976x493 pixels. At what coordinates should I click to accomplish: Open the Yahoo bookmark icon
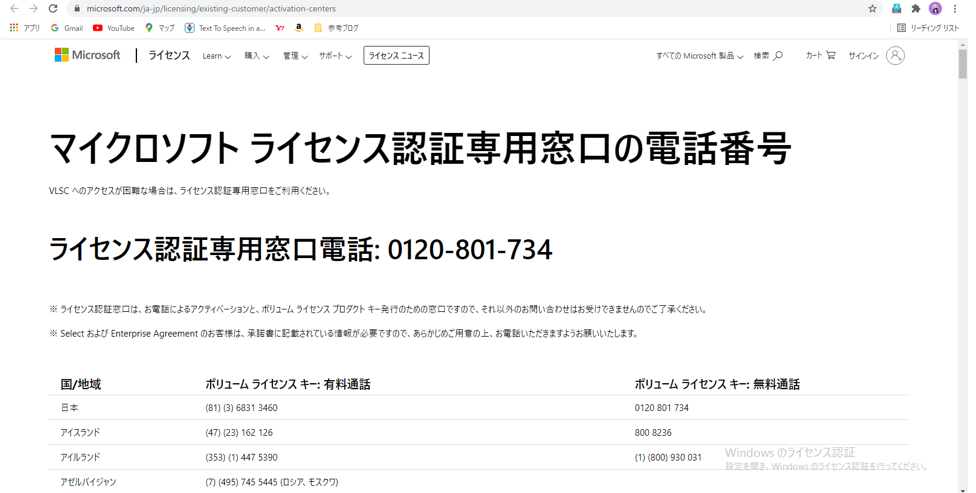coord(280,28)
